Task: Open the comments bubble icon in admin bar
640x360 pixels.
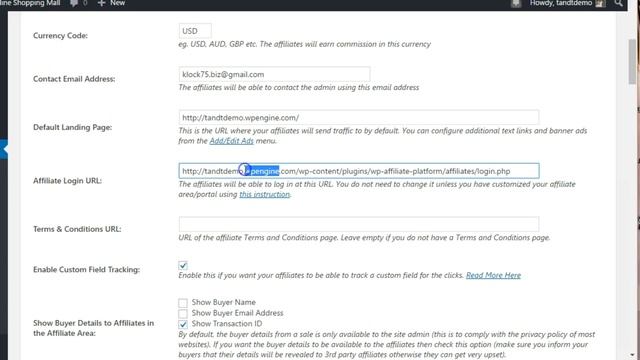Action: (74, 3)
